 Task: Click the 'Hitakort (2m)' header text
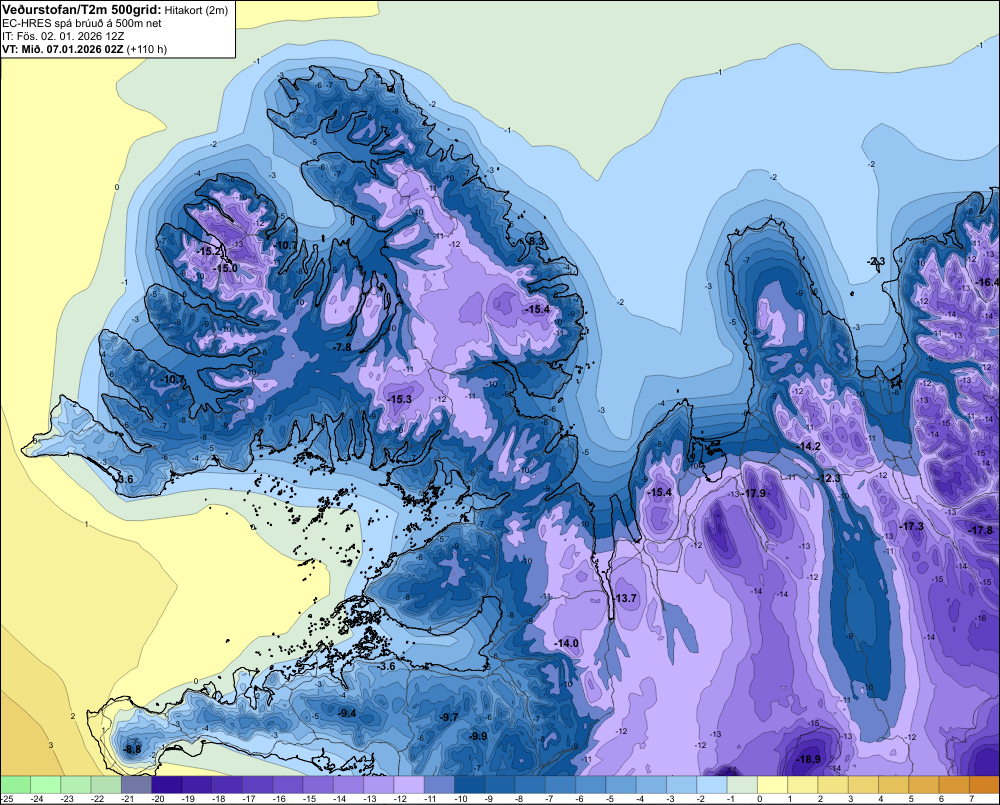pos(195,10)
